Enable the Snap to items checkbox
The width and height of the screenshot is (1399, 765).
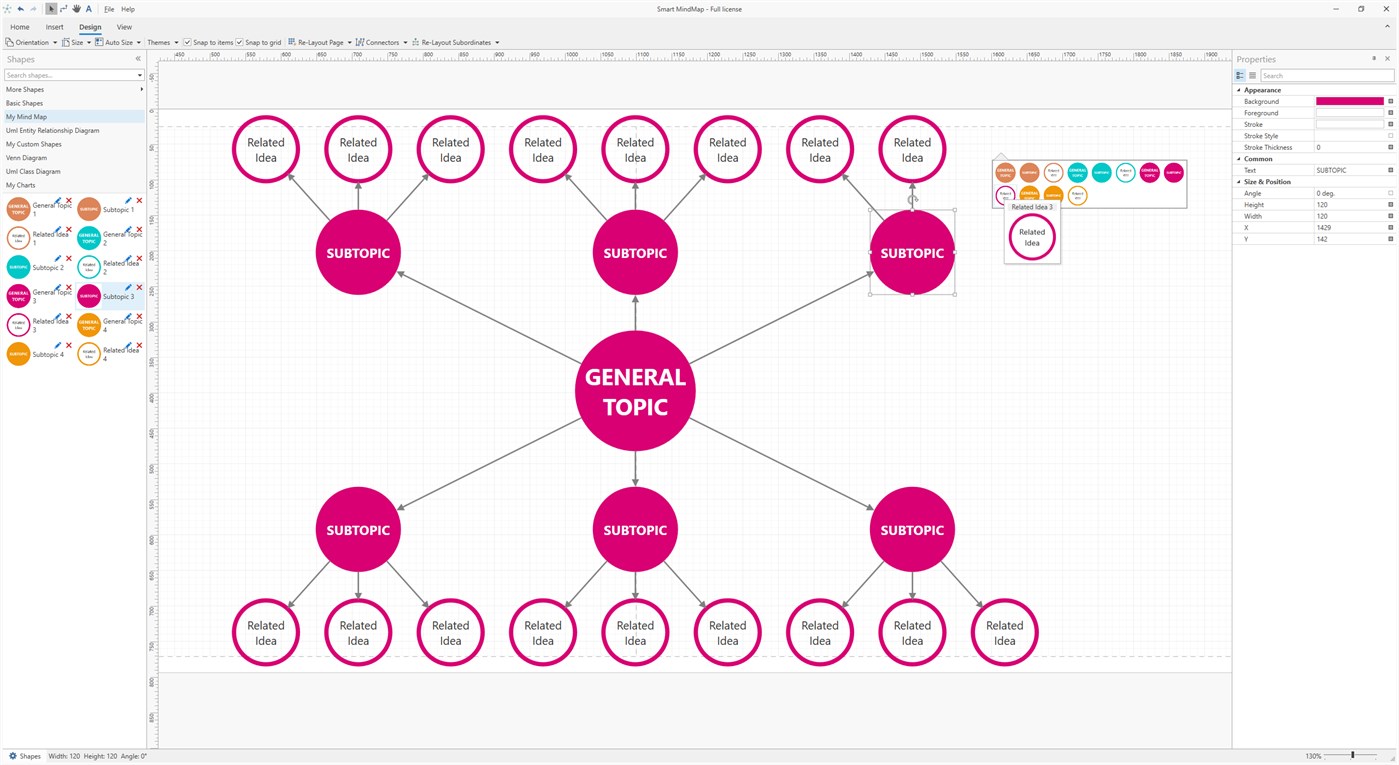click(187, 42)
